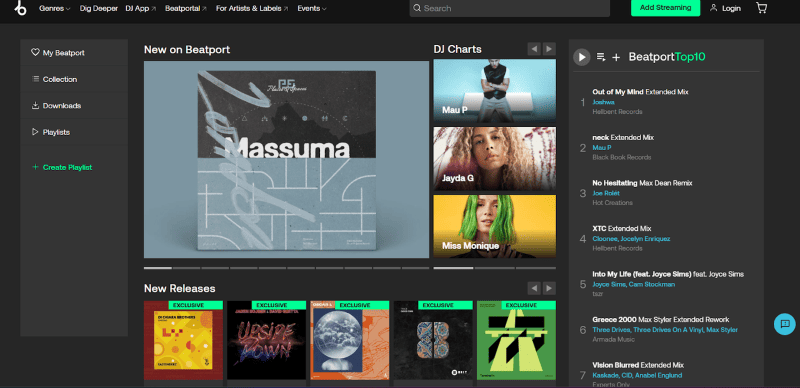Show next New Releases arrow
800x388 pixels.
[549, 288]
